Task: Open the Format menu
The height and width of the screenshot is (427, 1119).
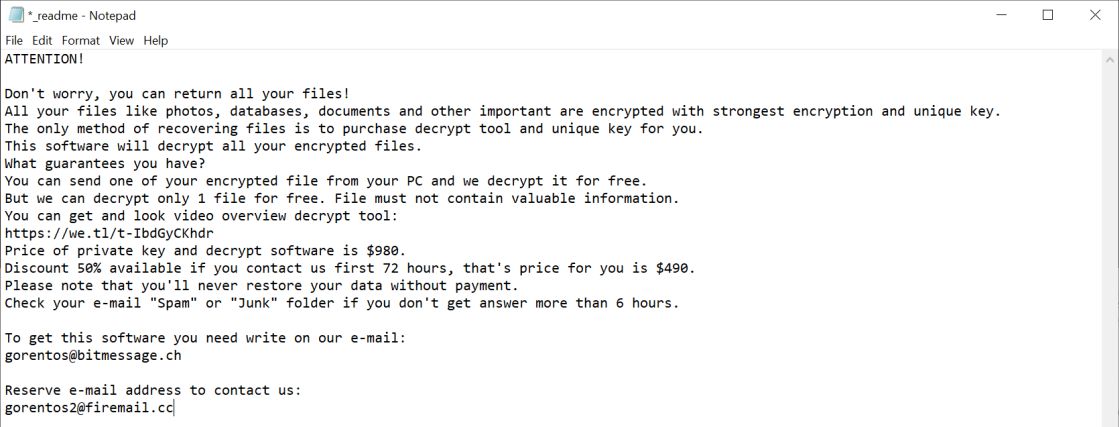Action: (81, 41)
